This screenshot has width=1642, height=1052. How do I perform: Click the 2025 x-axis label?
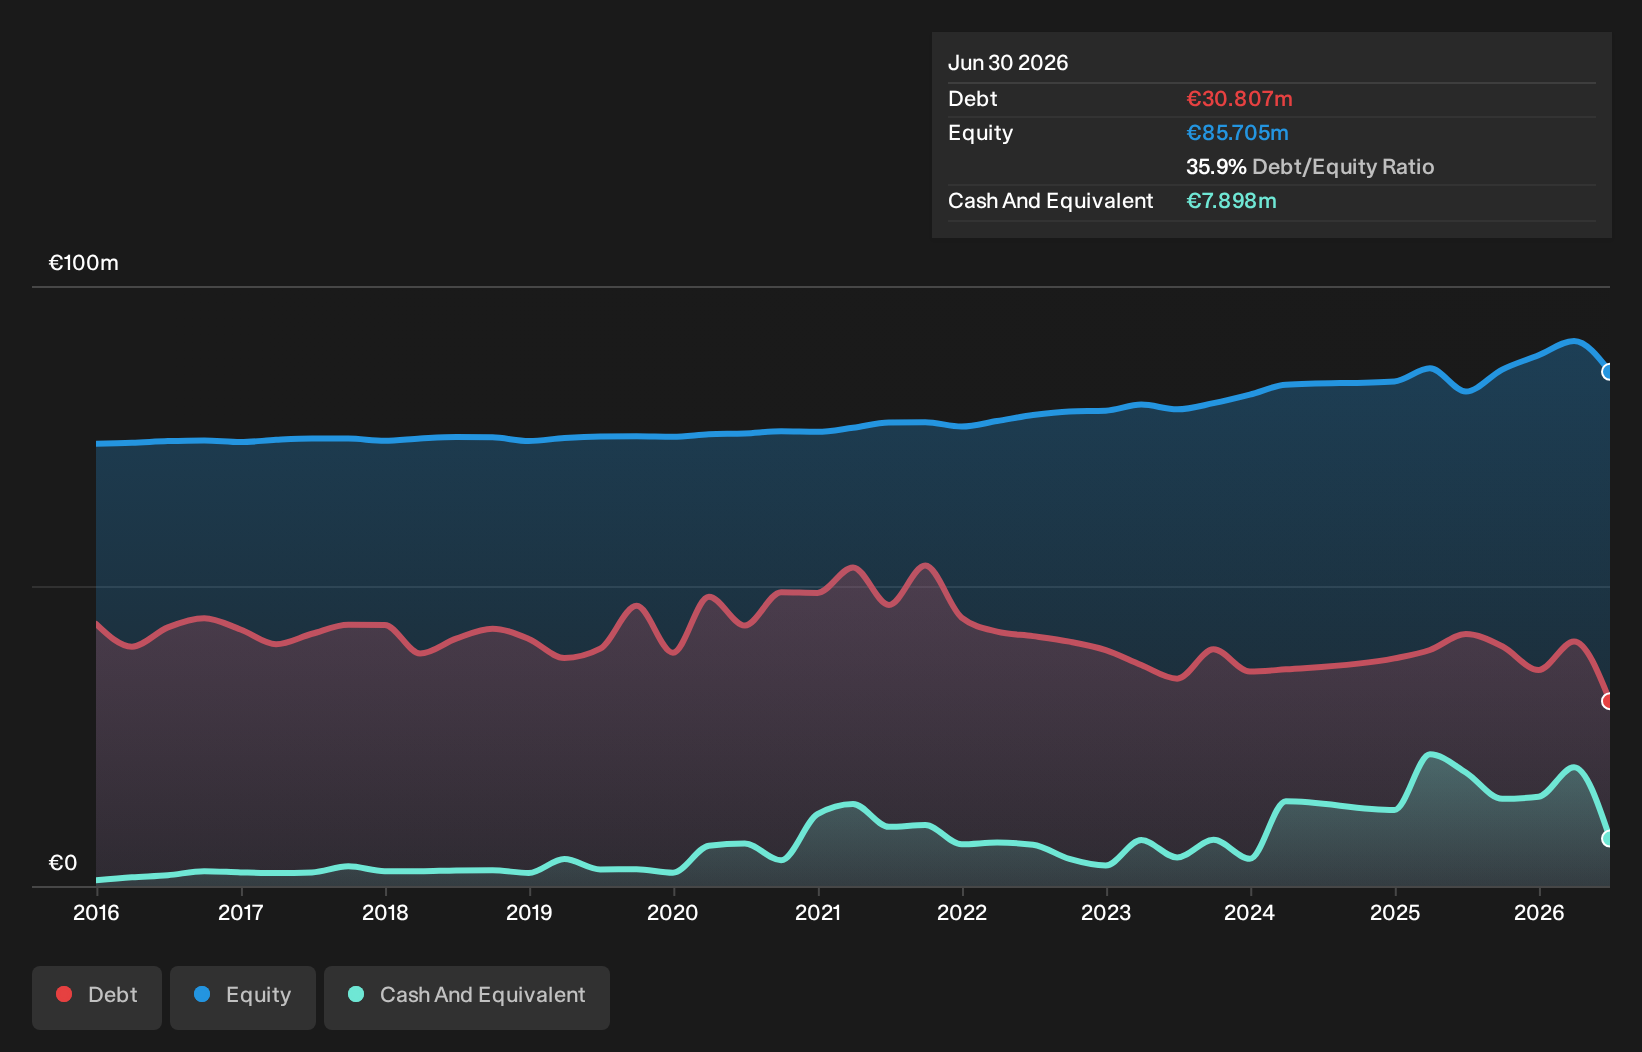(x=1395, y=912)
